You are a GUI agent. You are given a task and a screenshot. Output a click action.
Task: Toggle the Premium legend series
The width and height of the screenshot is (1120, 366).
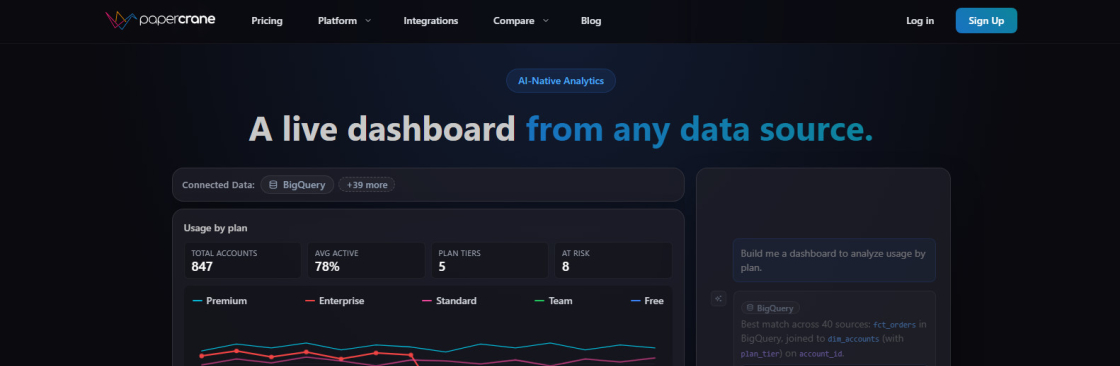pos(220,301)
